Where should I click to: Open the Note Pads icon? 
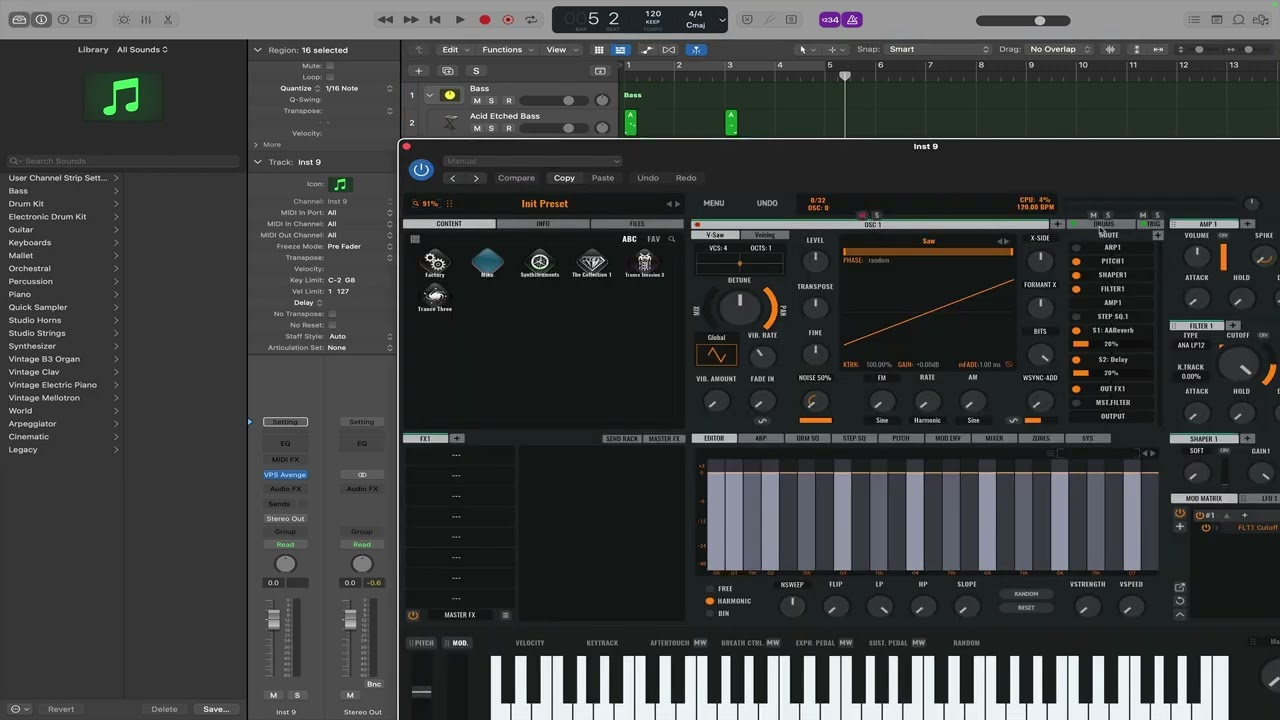click(x=1217, y=19)
